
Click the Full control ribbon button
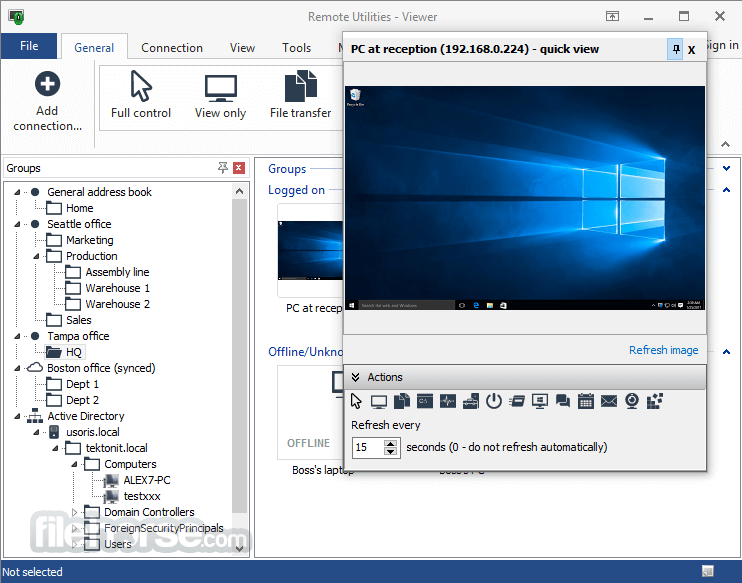tap(141, 95)
